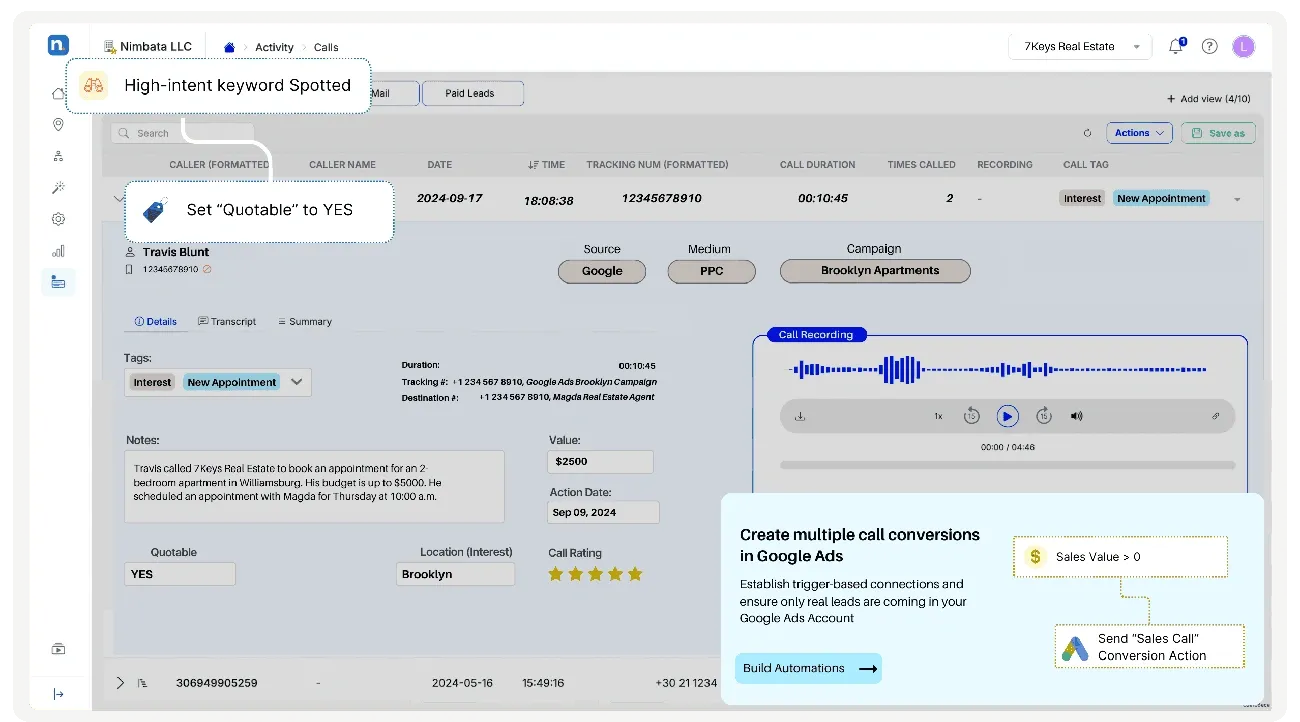This screenshot has width=1300, height=722.
Task: Sort by DATE column header
Action: pyautogui.click(x=440, y=165)
